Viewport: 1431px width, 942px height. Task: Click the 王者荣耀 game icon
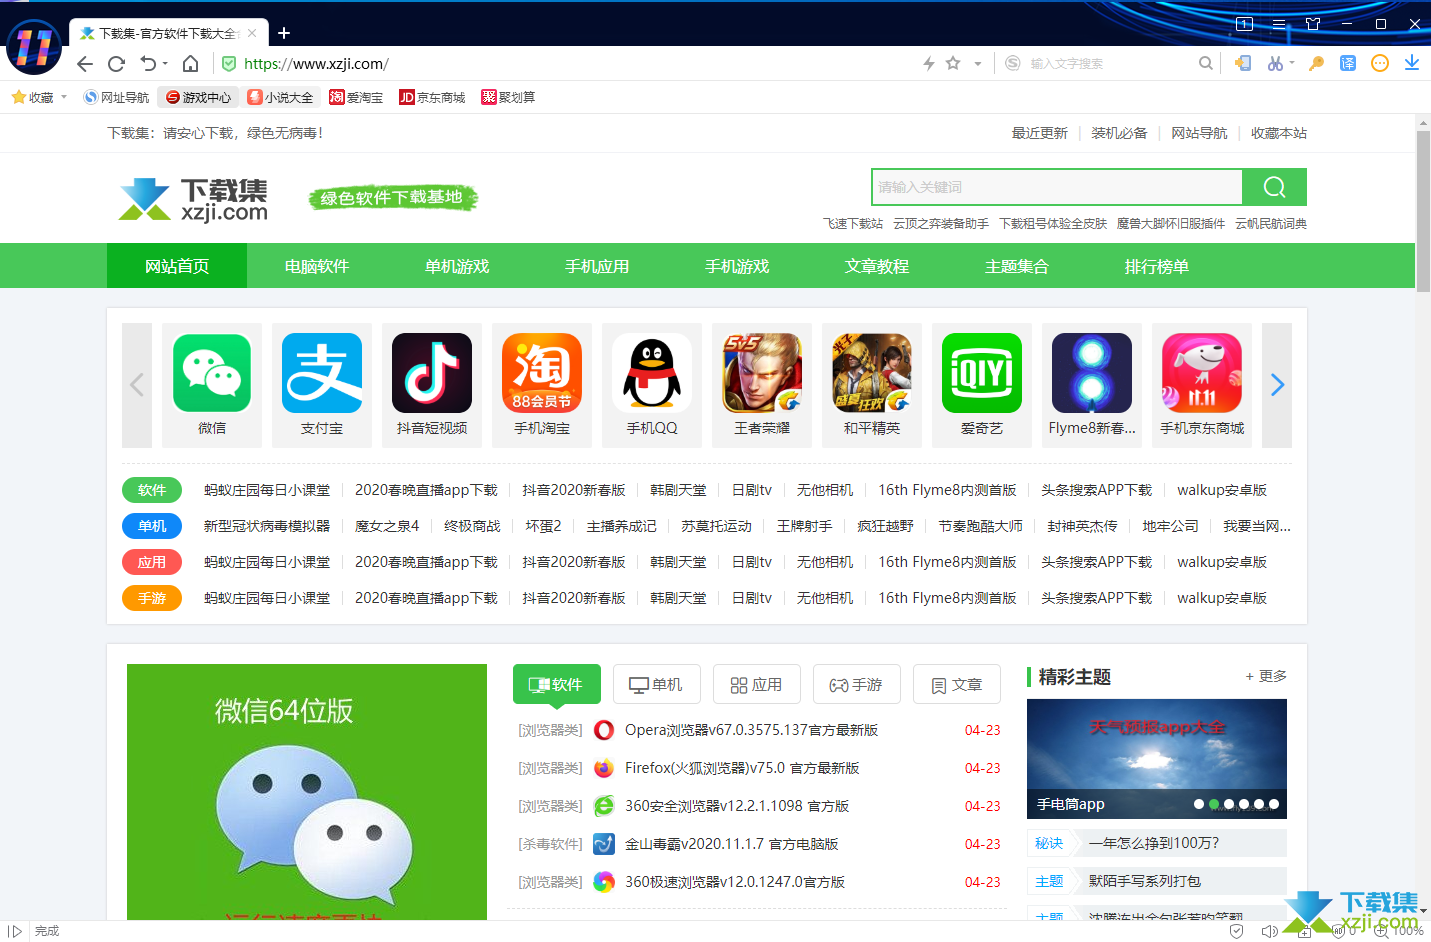pos(762,373)
